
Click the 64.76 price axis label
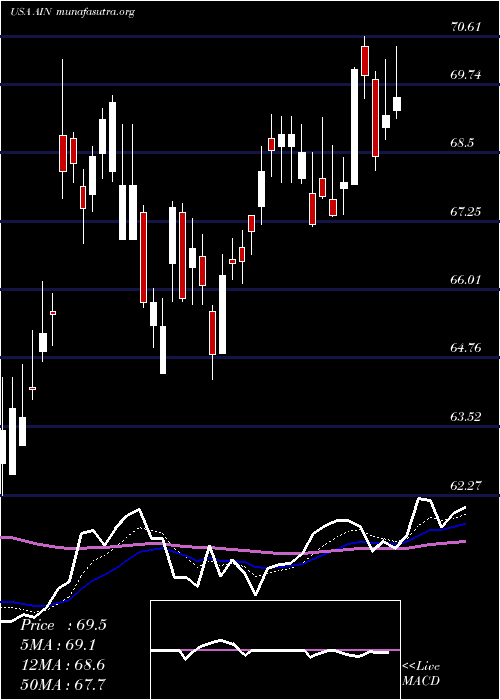[466, 347]
